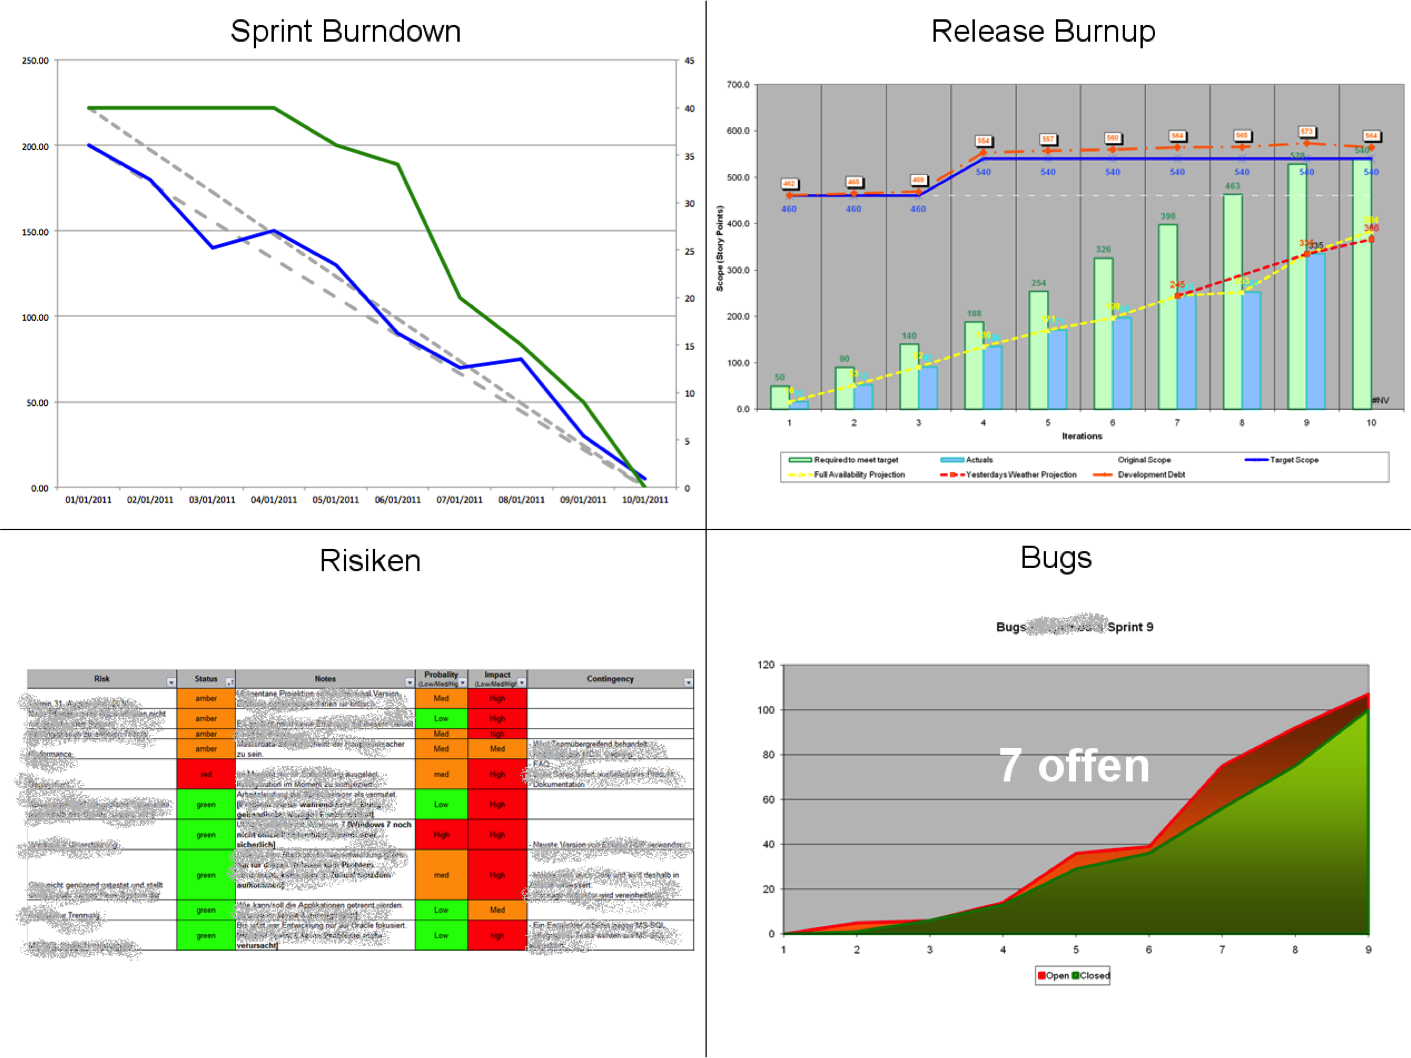Click the red Open legend swatch
The width and height of the screenshot is (1411, 1058).
coord(1042,976)
